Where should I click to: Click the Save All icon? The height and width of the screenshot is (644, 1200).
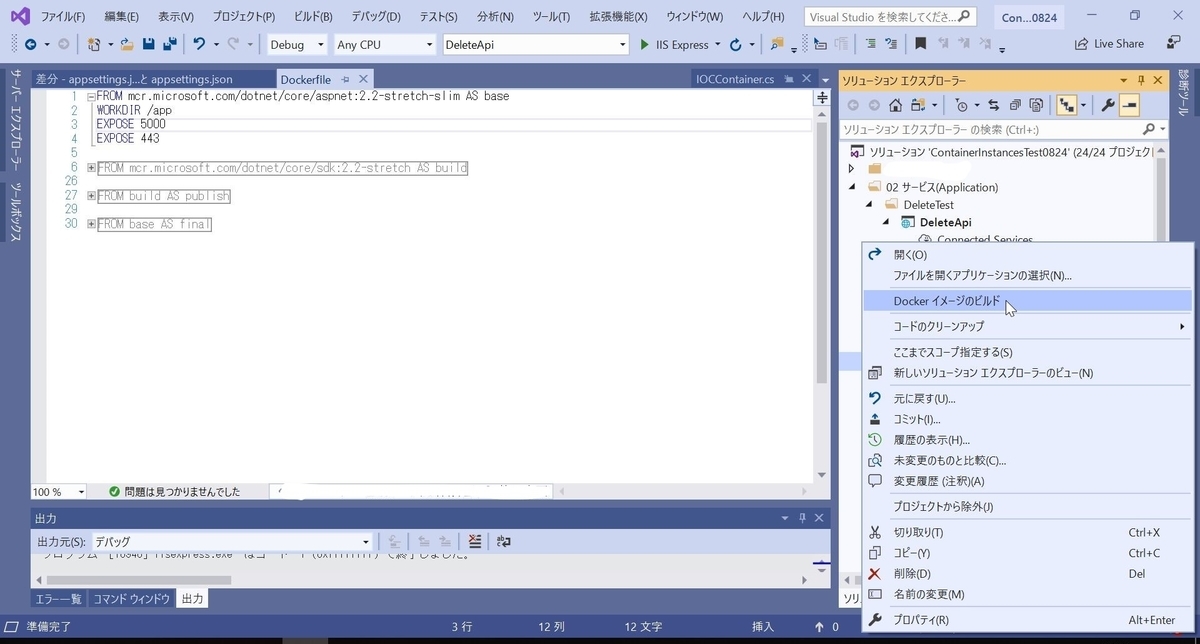[x=169, y=44]
